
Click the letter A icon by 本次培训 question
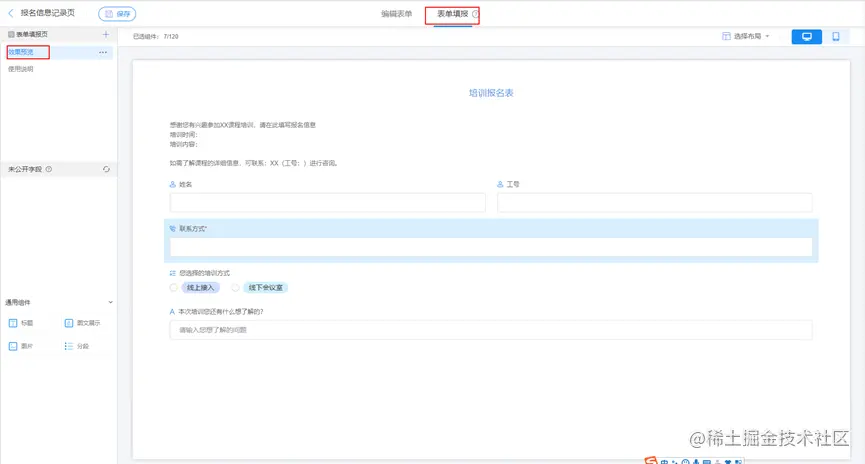click(172, 312)
